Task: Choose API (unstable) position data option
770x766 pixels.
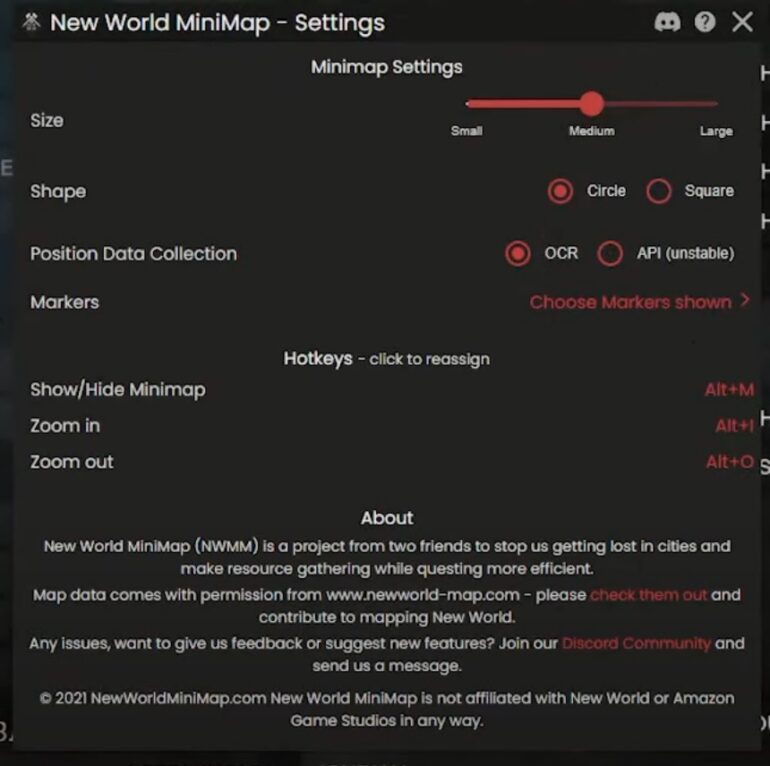Action: point(610,253)
